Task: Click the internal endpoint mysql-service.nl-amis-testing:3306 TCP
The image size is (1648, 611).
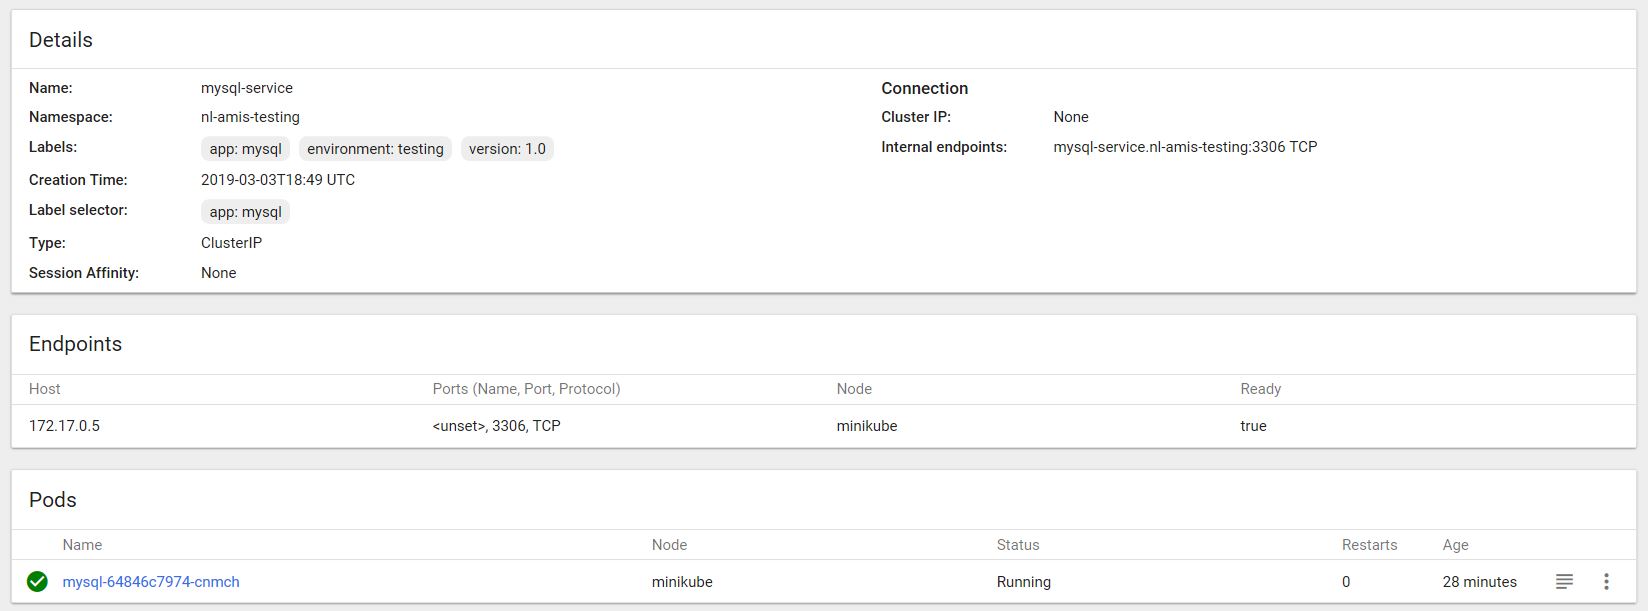Action: [x=1185, y=147]
